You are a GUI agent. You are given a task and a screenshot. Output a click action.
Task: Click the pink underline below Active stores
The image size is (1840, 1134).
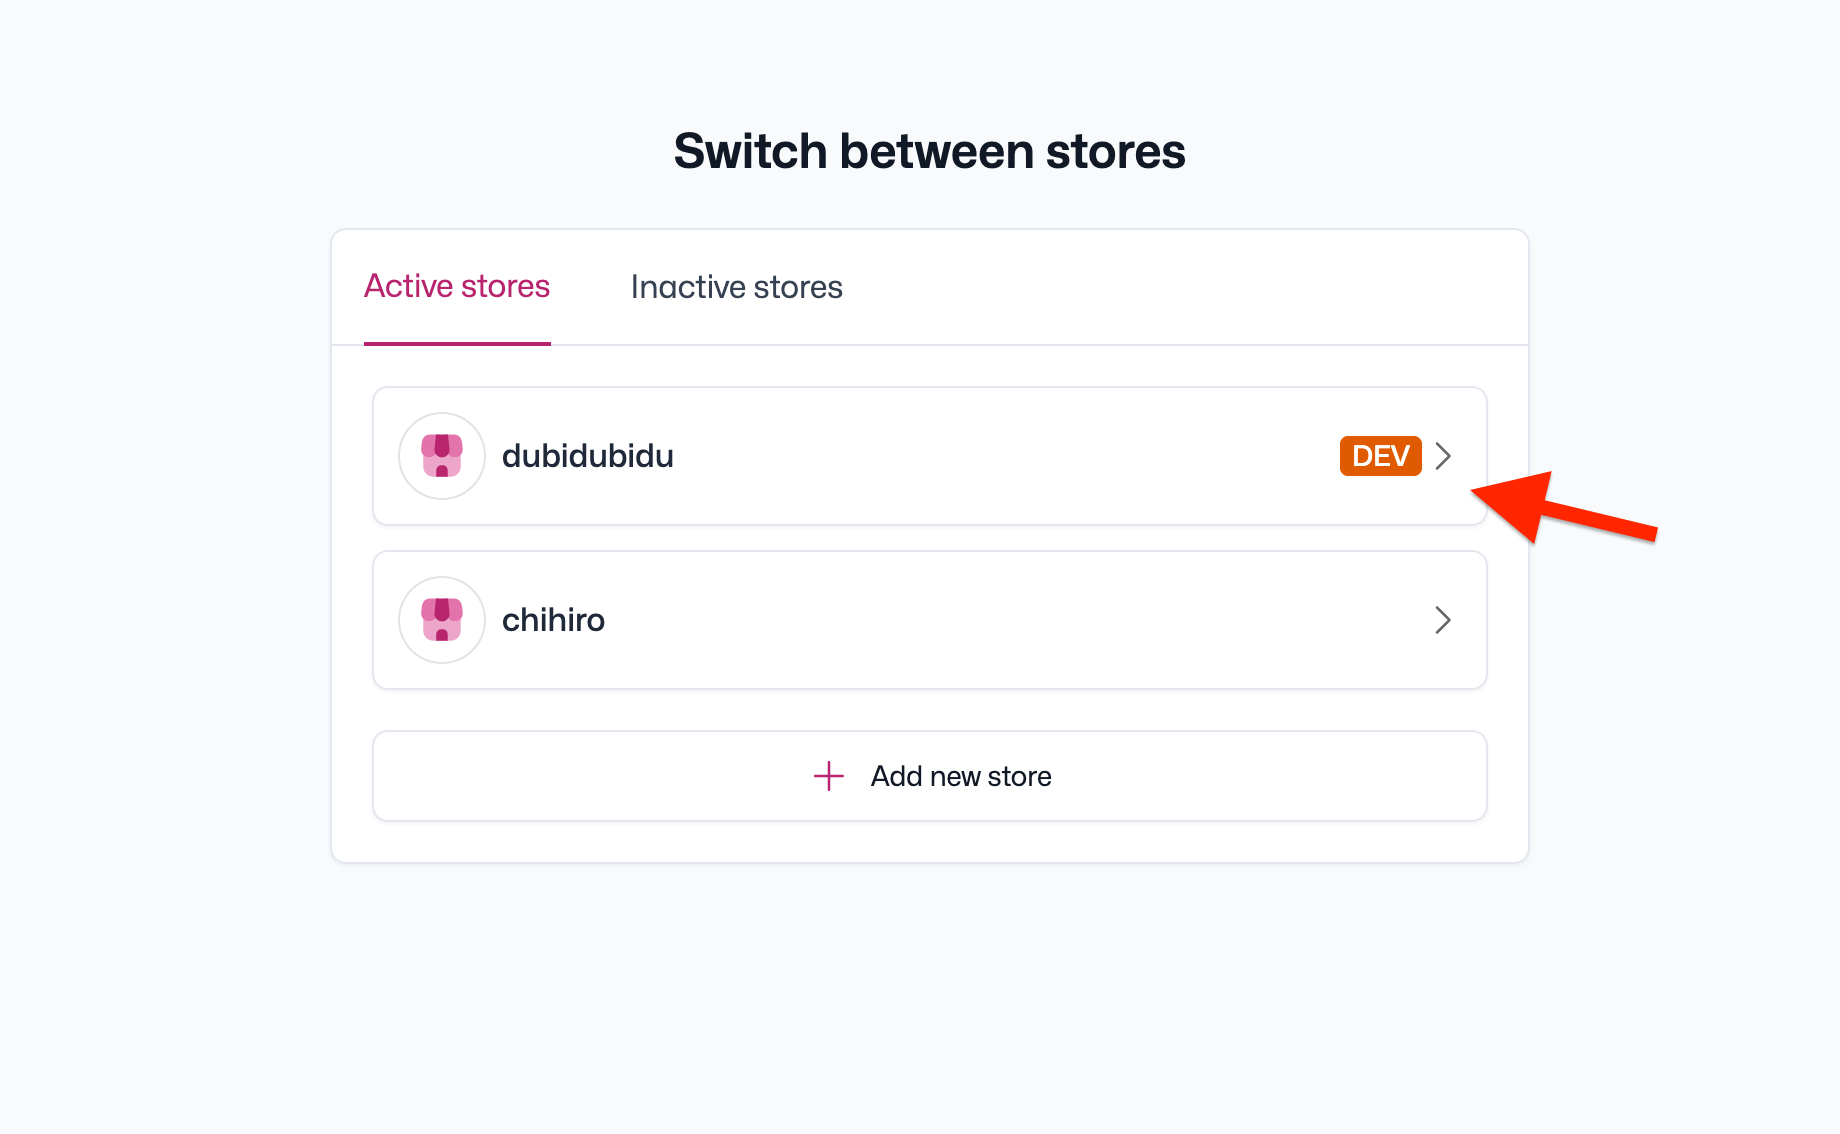(456, 346)
